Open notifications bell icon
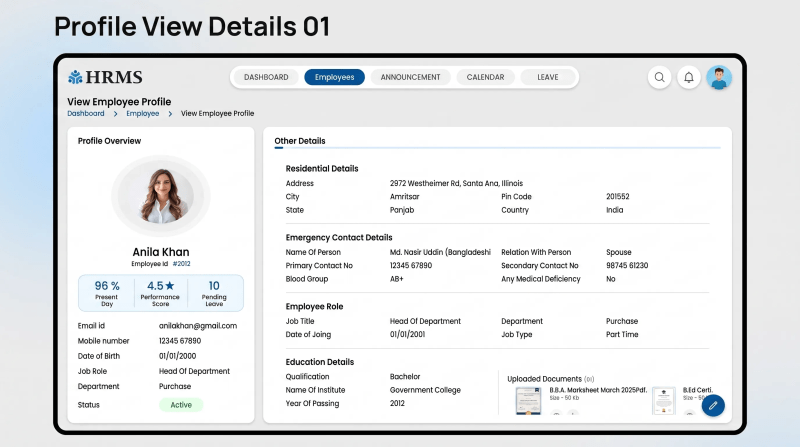800x447 pixels. pyautogui.click(x=689, y=78)
